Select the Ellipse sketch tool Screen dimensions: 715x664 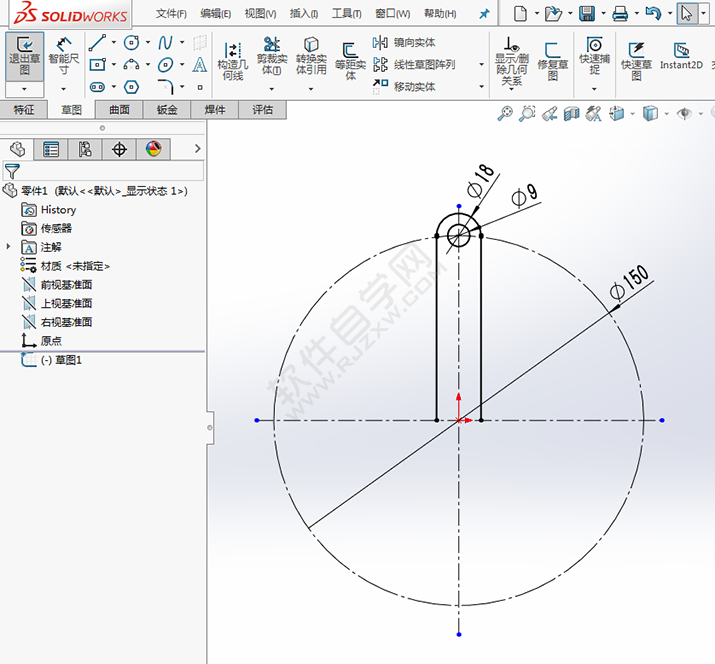click(165, 65)
